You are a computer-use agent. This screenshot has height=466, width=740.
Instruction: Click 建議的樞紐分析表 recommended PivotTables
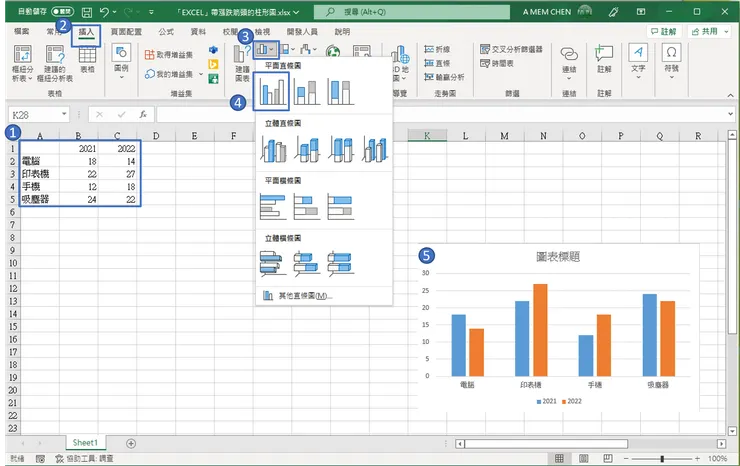55,64
